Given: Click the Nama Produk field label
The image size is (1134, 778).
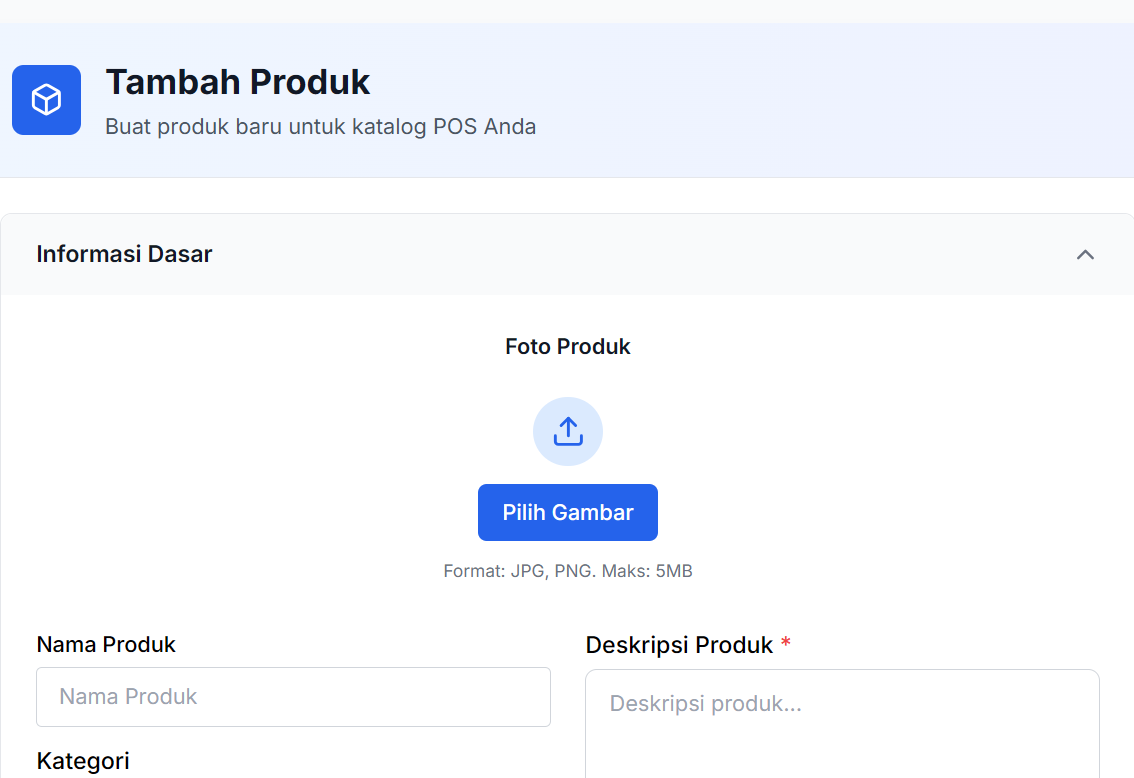Looking at the screenshot, I should (106, 644).
